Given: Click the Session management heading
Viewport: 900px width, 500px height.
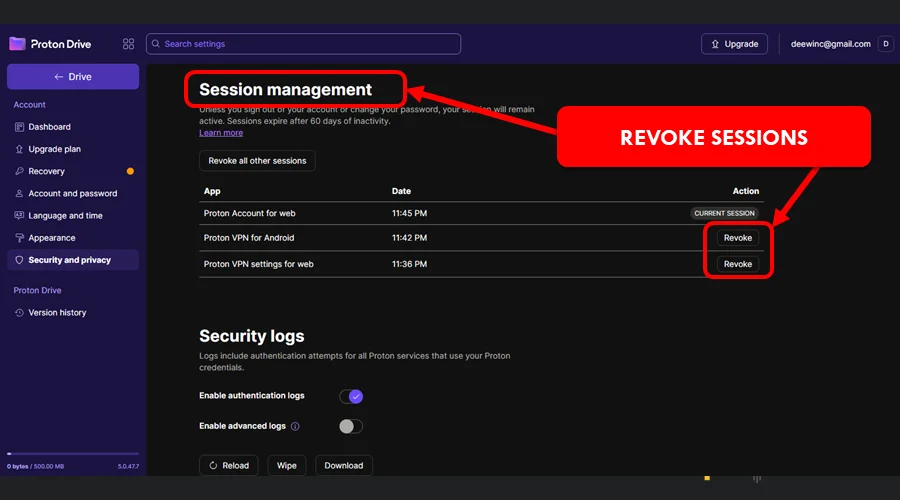Looking at the screenshot, I should coord(285,90).
